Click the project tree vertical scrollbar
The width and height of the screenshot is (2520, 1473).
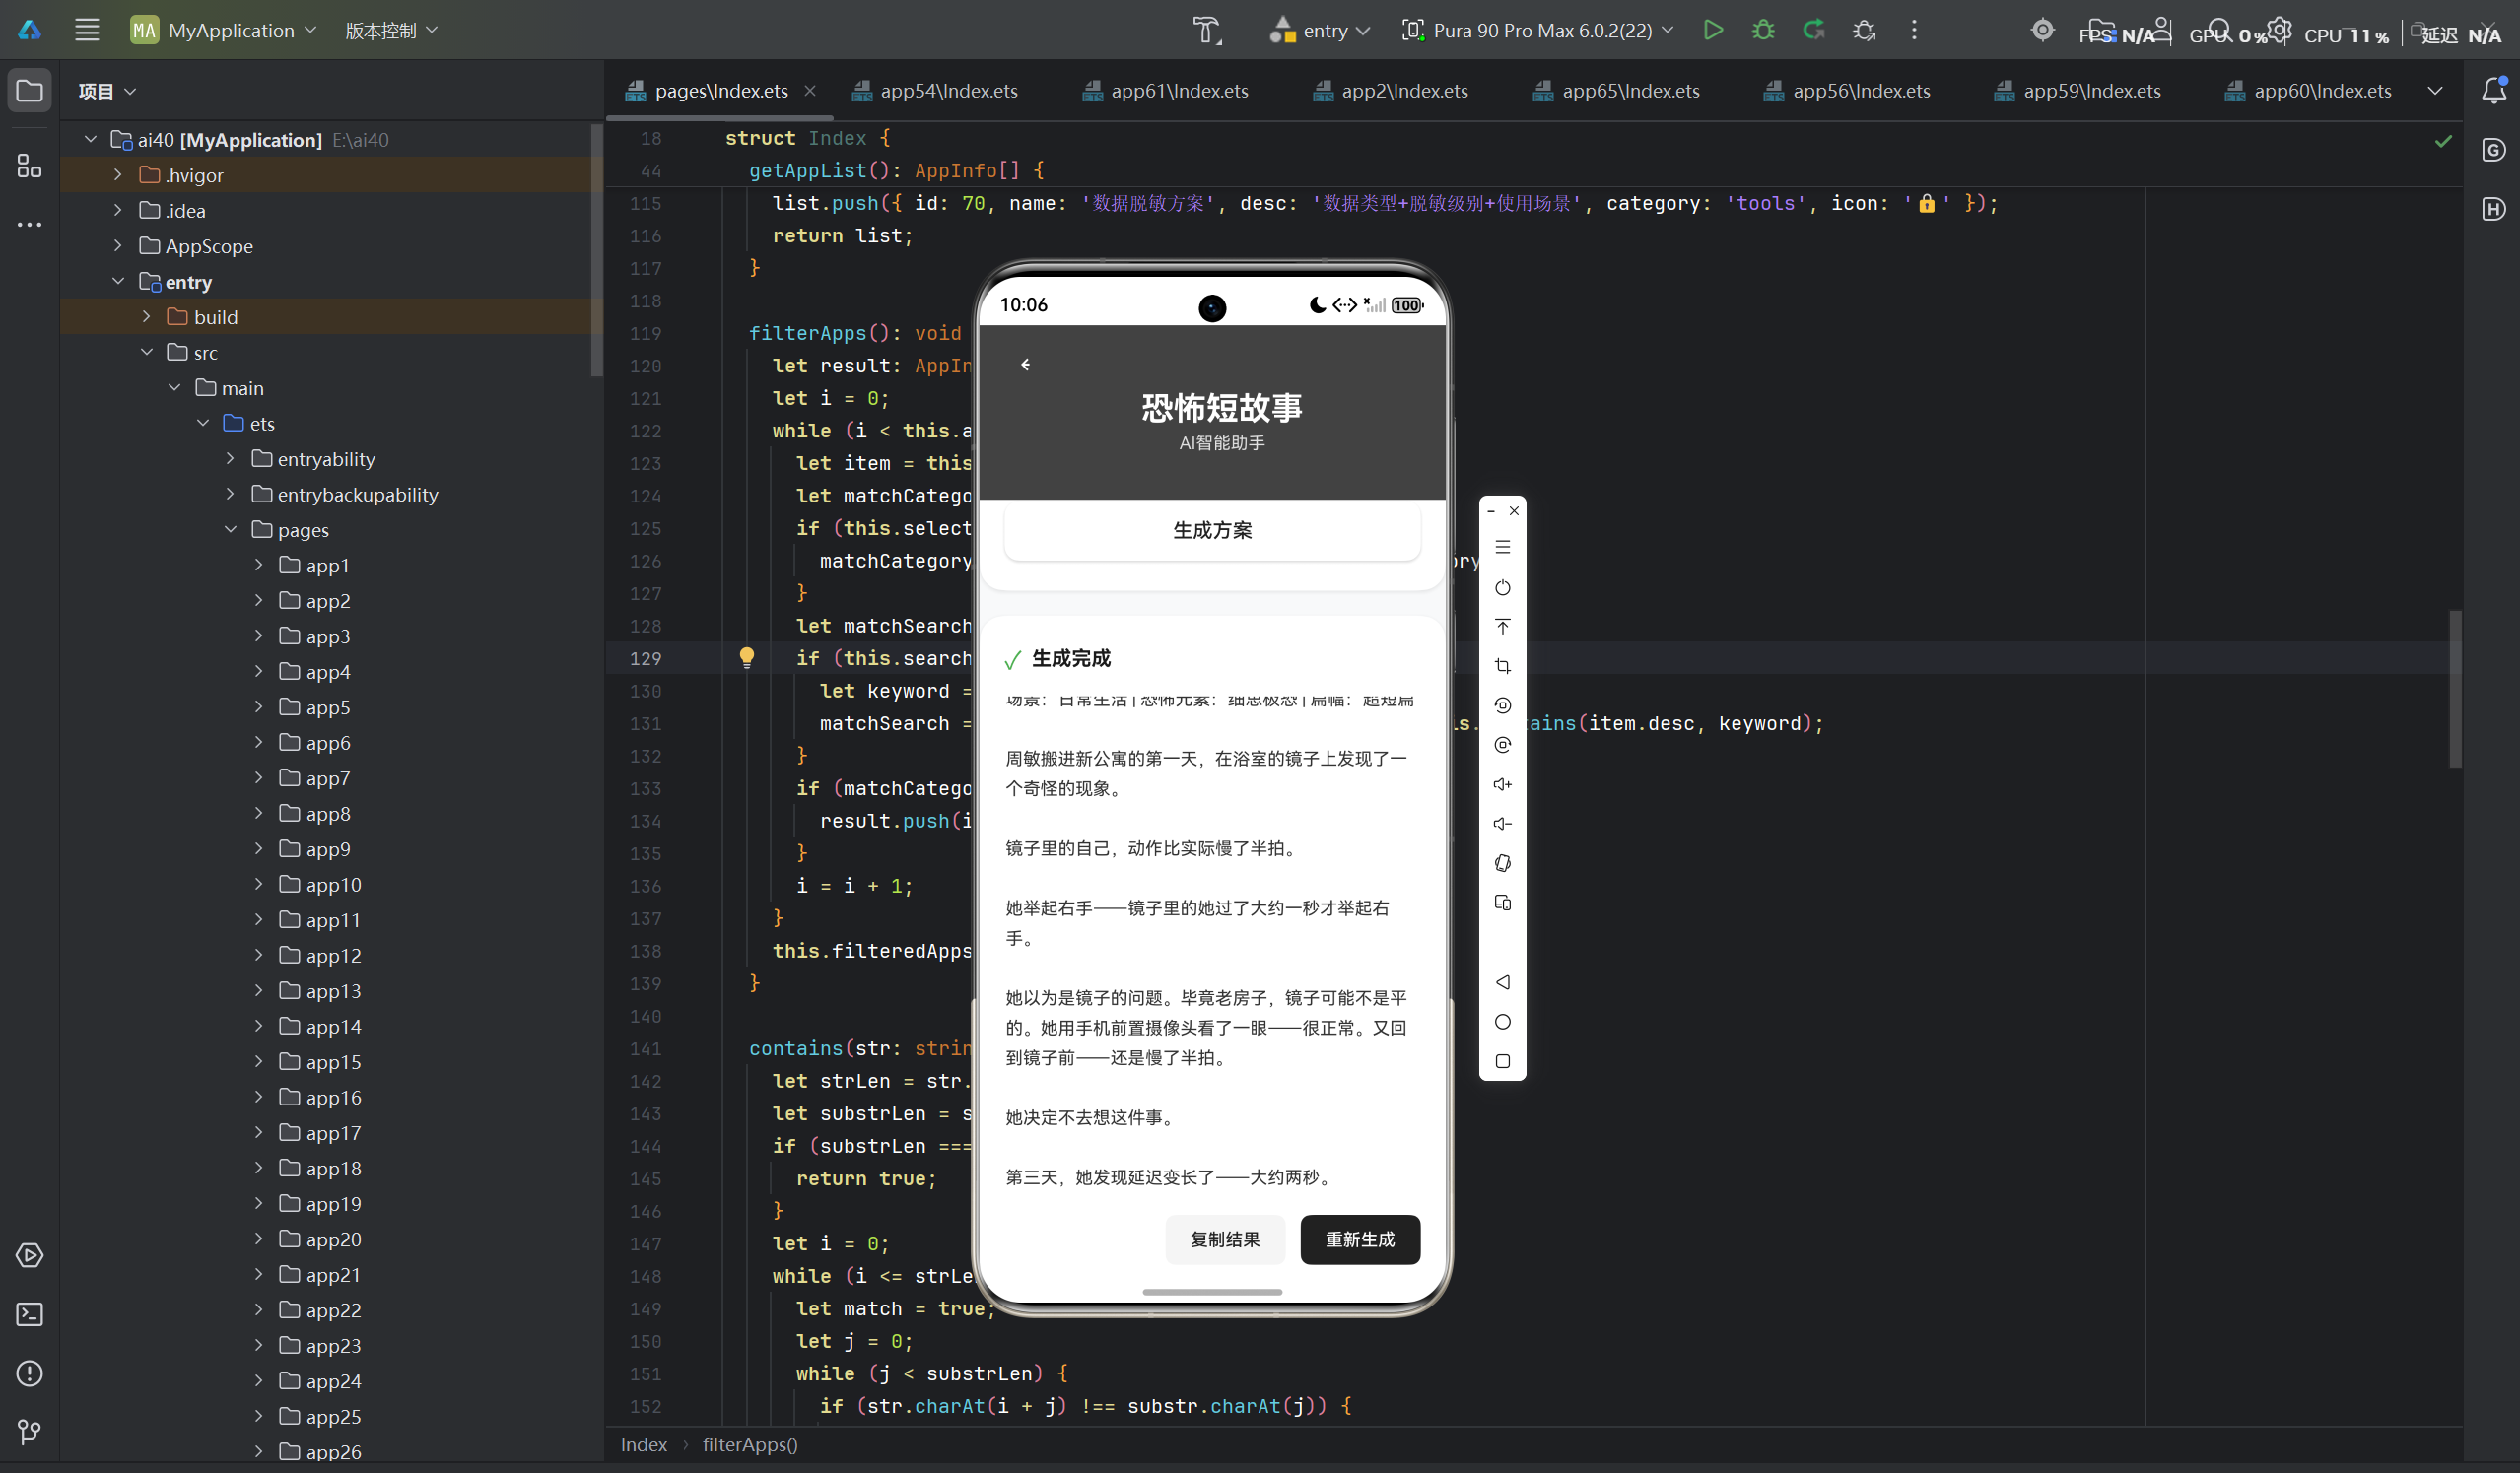coord(597,250)
